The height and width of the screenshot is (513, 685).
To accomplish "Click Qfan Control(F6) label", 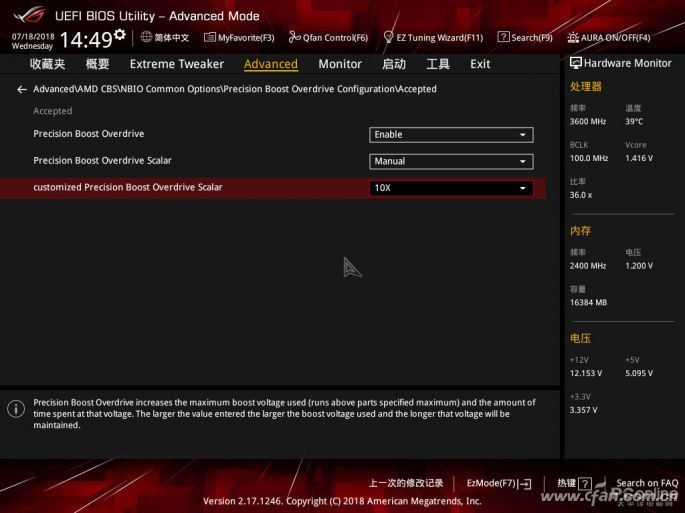I will pos(336,38).
